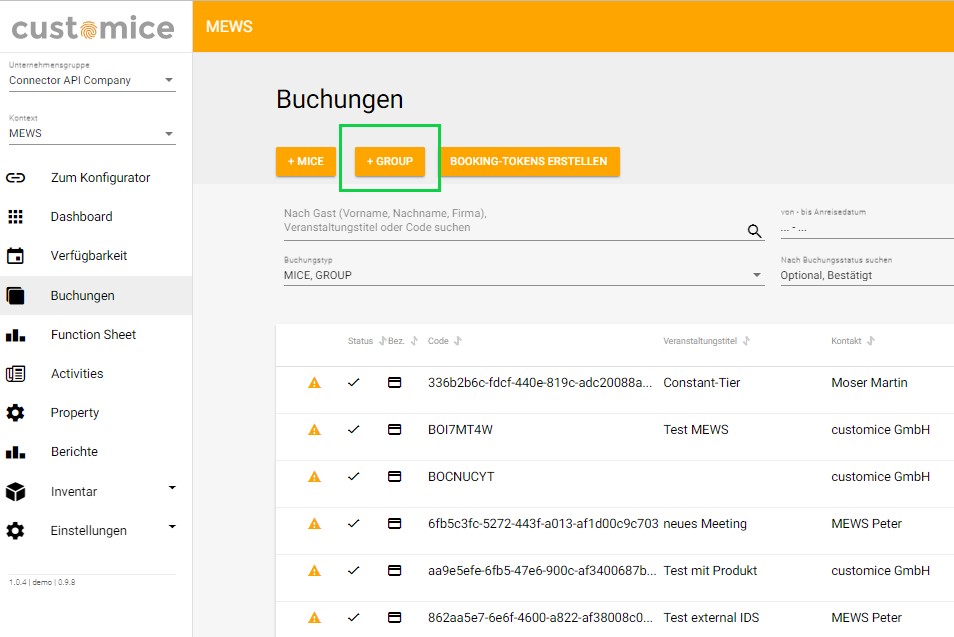
Task: Click event title neues Meeting
Action: pos(705,523)
